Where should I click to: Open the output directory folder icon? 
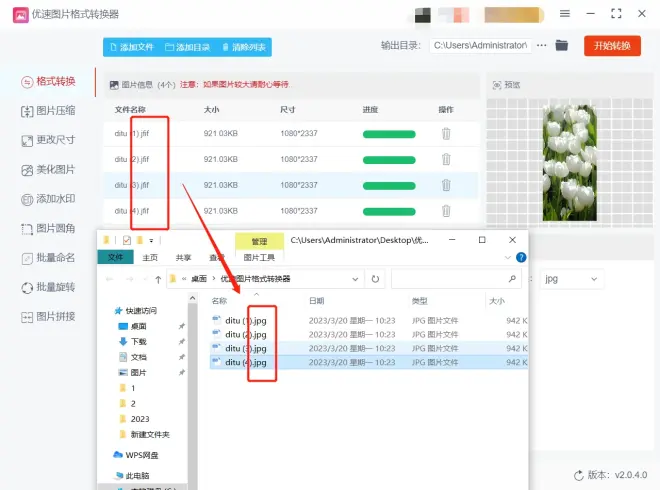tap(562, 46)
